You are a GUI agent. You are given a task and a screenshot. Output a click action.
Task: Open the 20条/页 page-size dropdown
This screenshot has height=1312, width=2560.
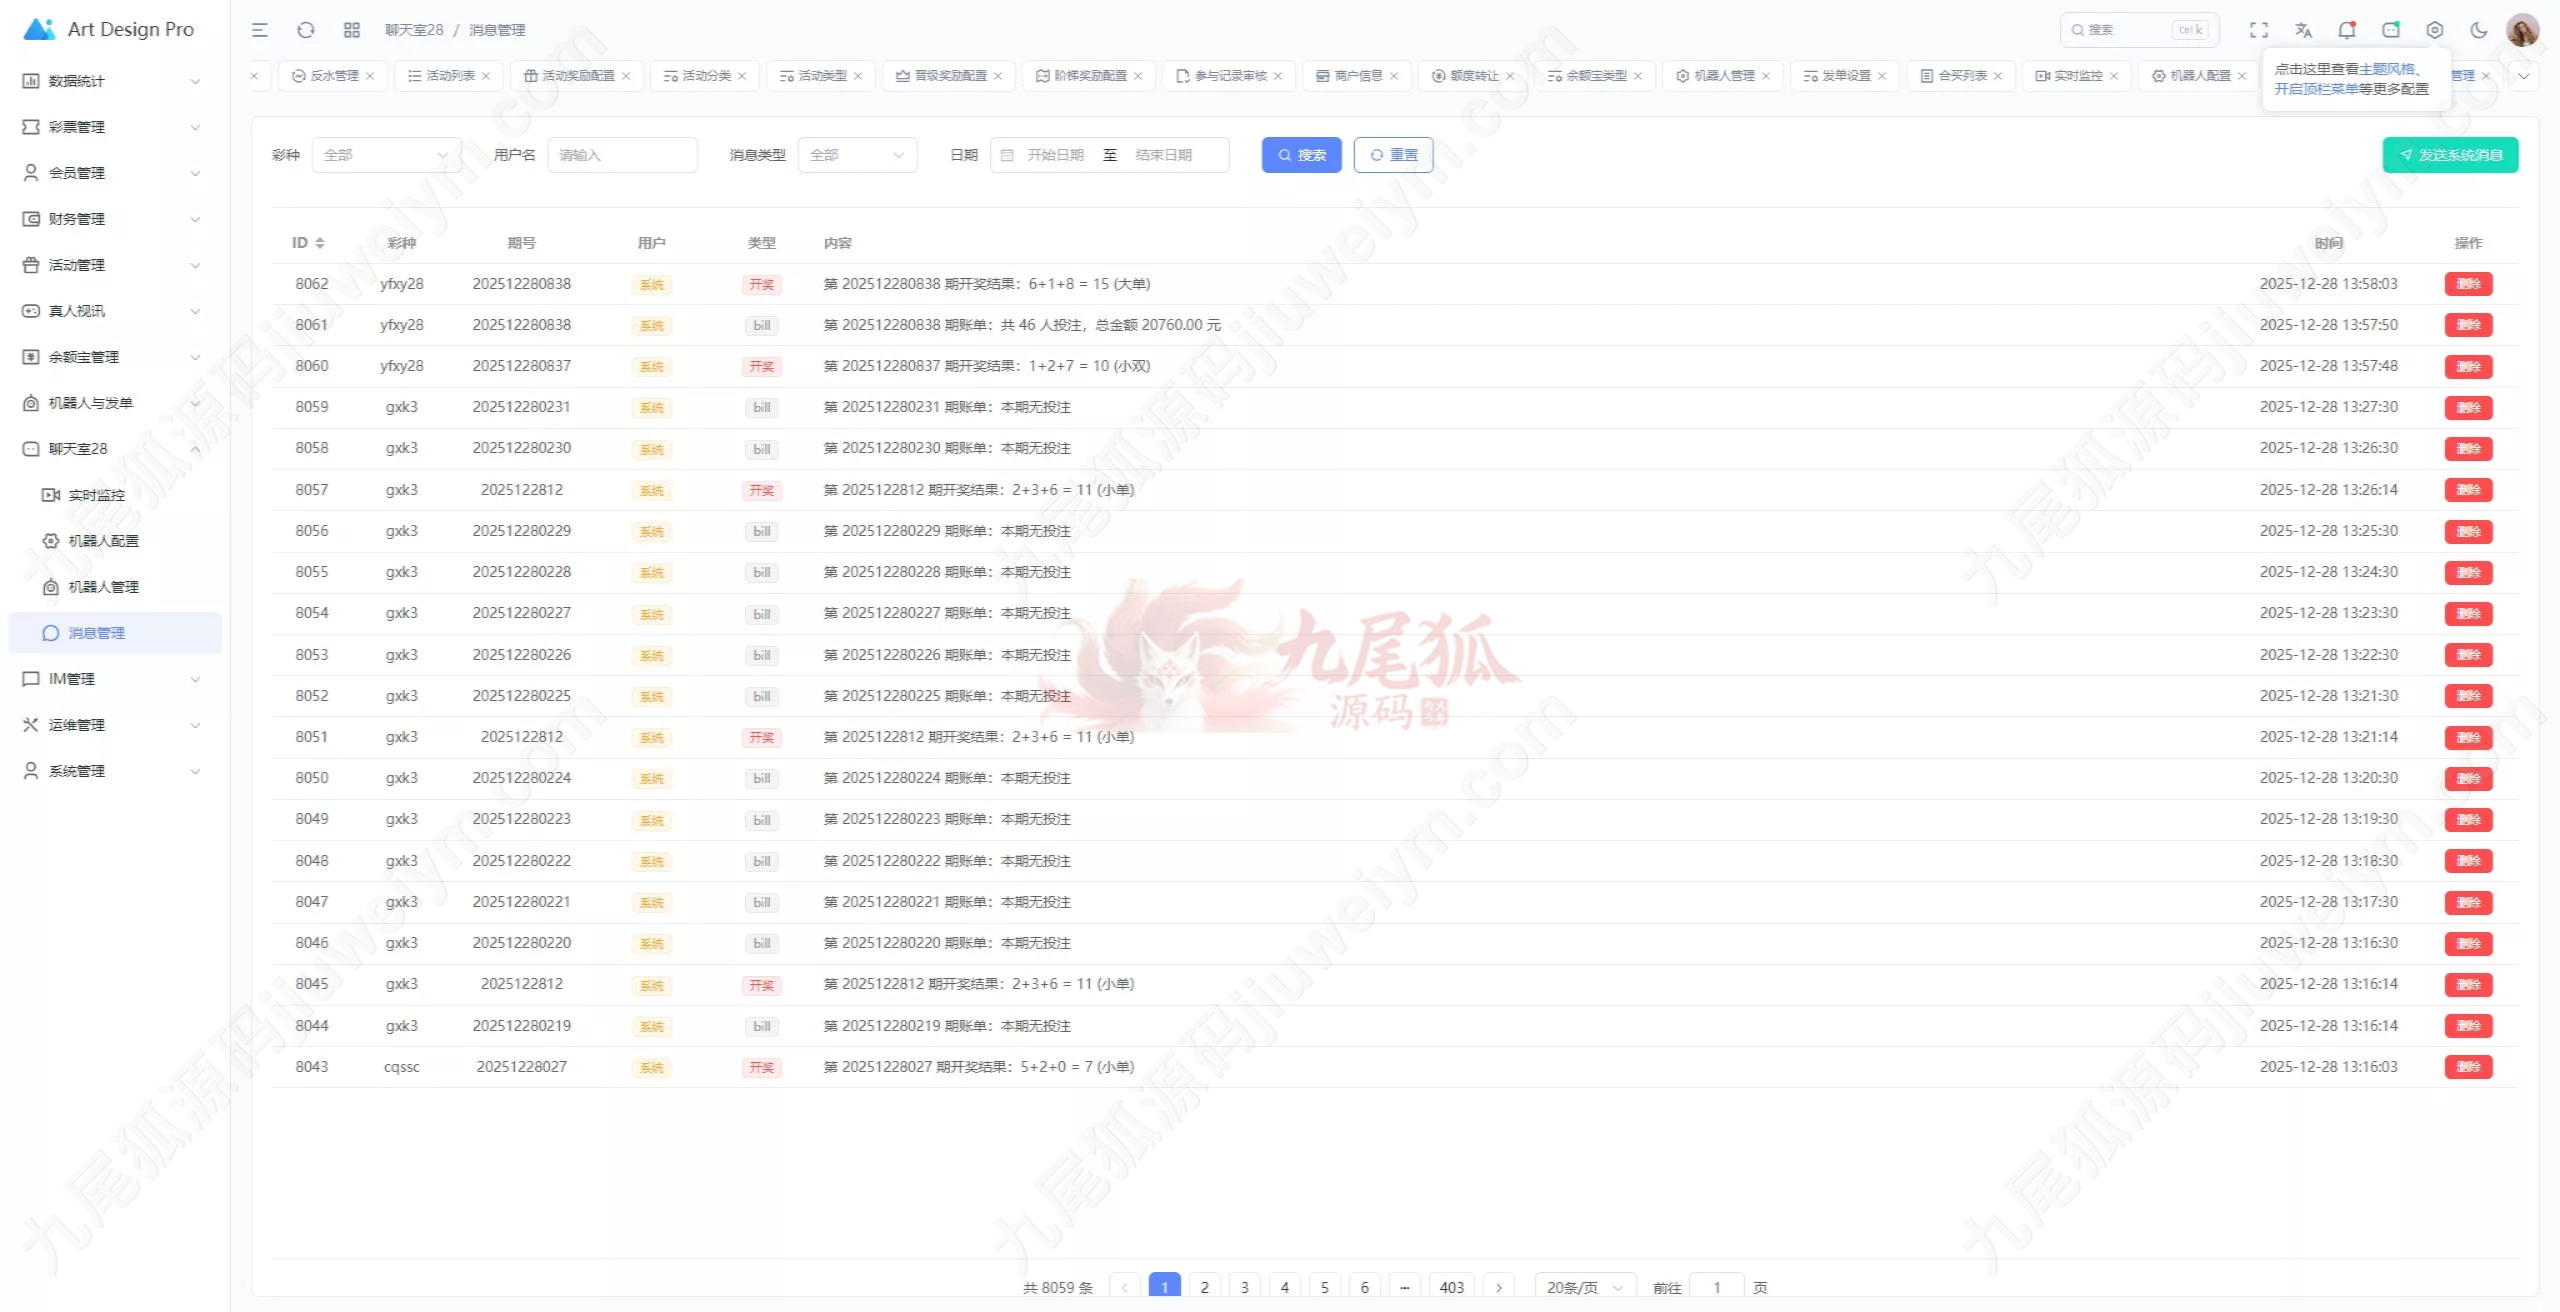pos(1584,1287)
